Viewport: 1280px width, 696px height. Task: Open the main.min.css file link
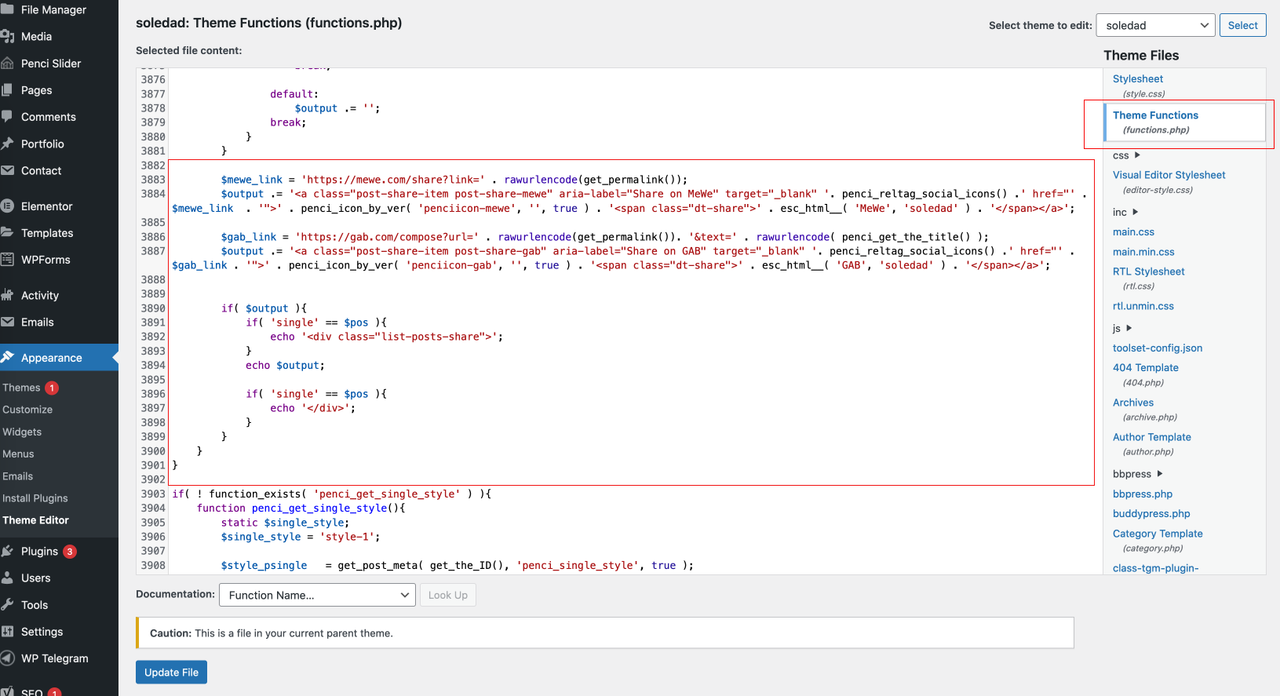pos(1144,252)
